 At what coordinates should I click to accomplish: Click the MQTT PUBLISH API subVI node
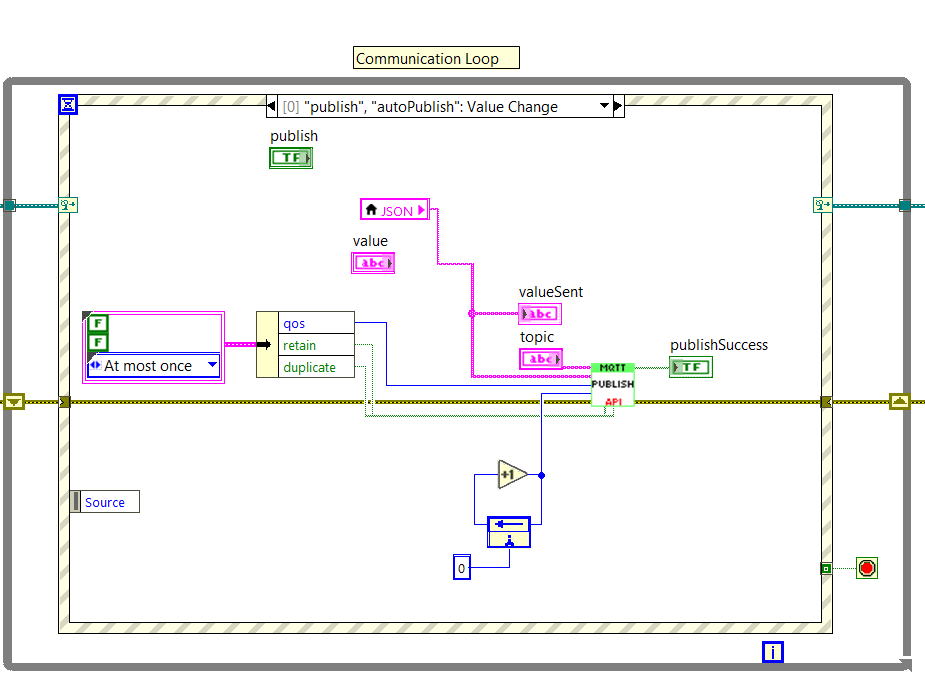tap(612, 385)
